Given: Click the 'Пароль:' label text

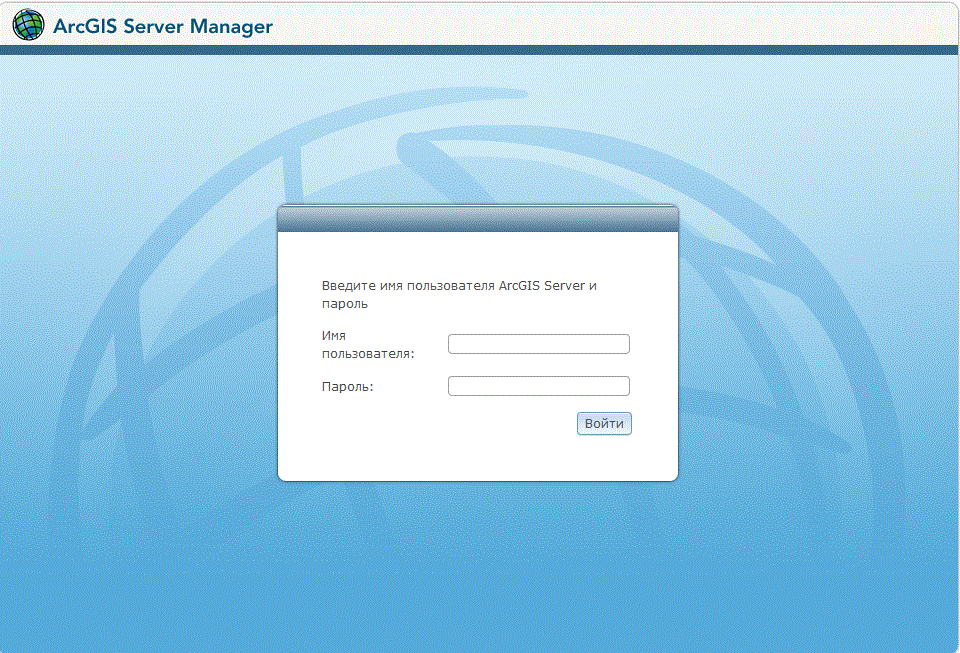Looking at the screenshot, I should click(346, 386).
